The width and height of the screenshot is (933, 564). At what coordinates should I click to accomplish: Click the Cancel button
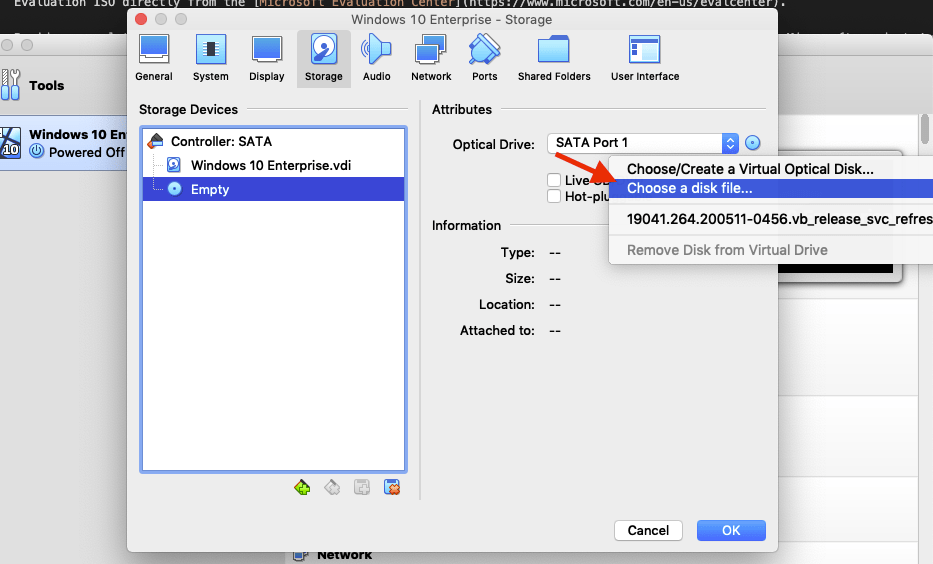[x=648, y=530]
